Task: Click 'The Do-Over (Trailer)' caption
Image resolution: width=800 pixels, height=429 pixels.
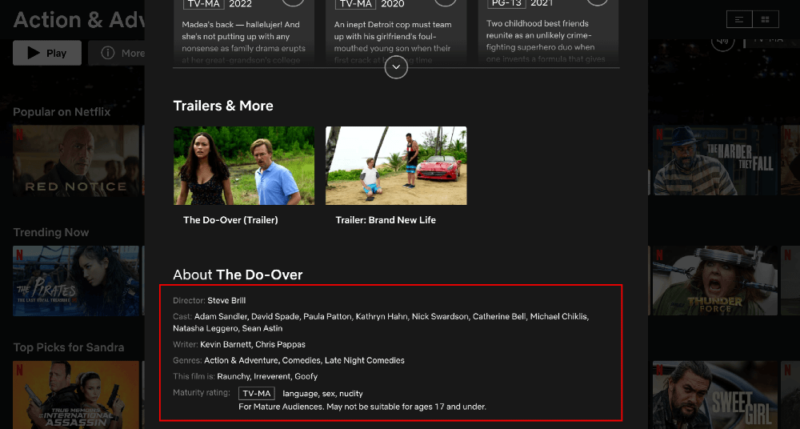Action: coord(231,220)
